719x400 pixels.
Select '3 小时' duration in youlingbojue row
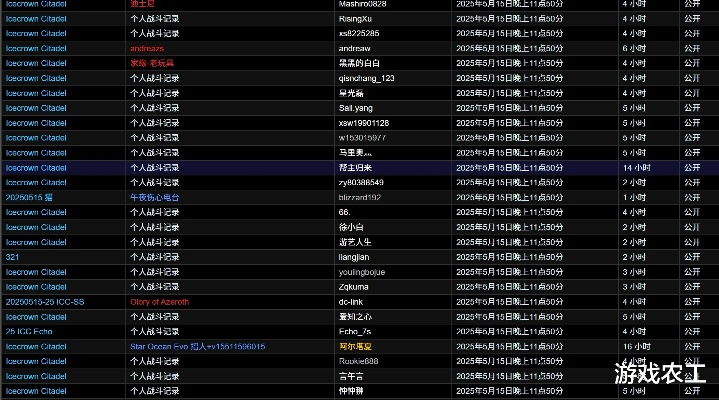(634, 272)
